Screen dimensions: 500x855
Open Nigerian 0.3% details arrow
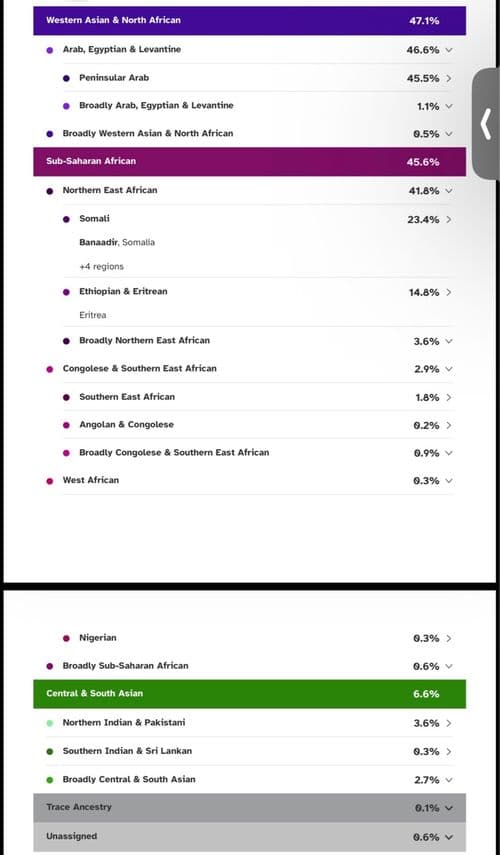pos(449,638)
